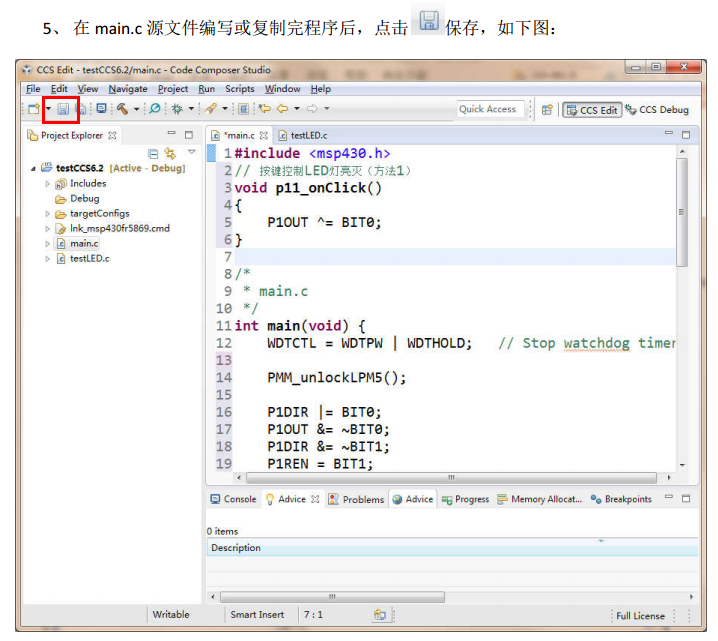The image size is (718, 641).
Task: Click Collapse All in Project Explorer
Action: tap(153, 153)
